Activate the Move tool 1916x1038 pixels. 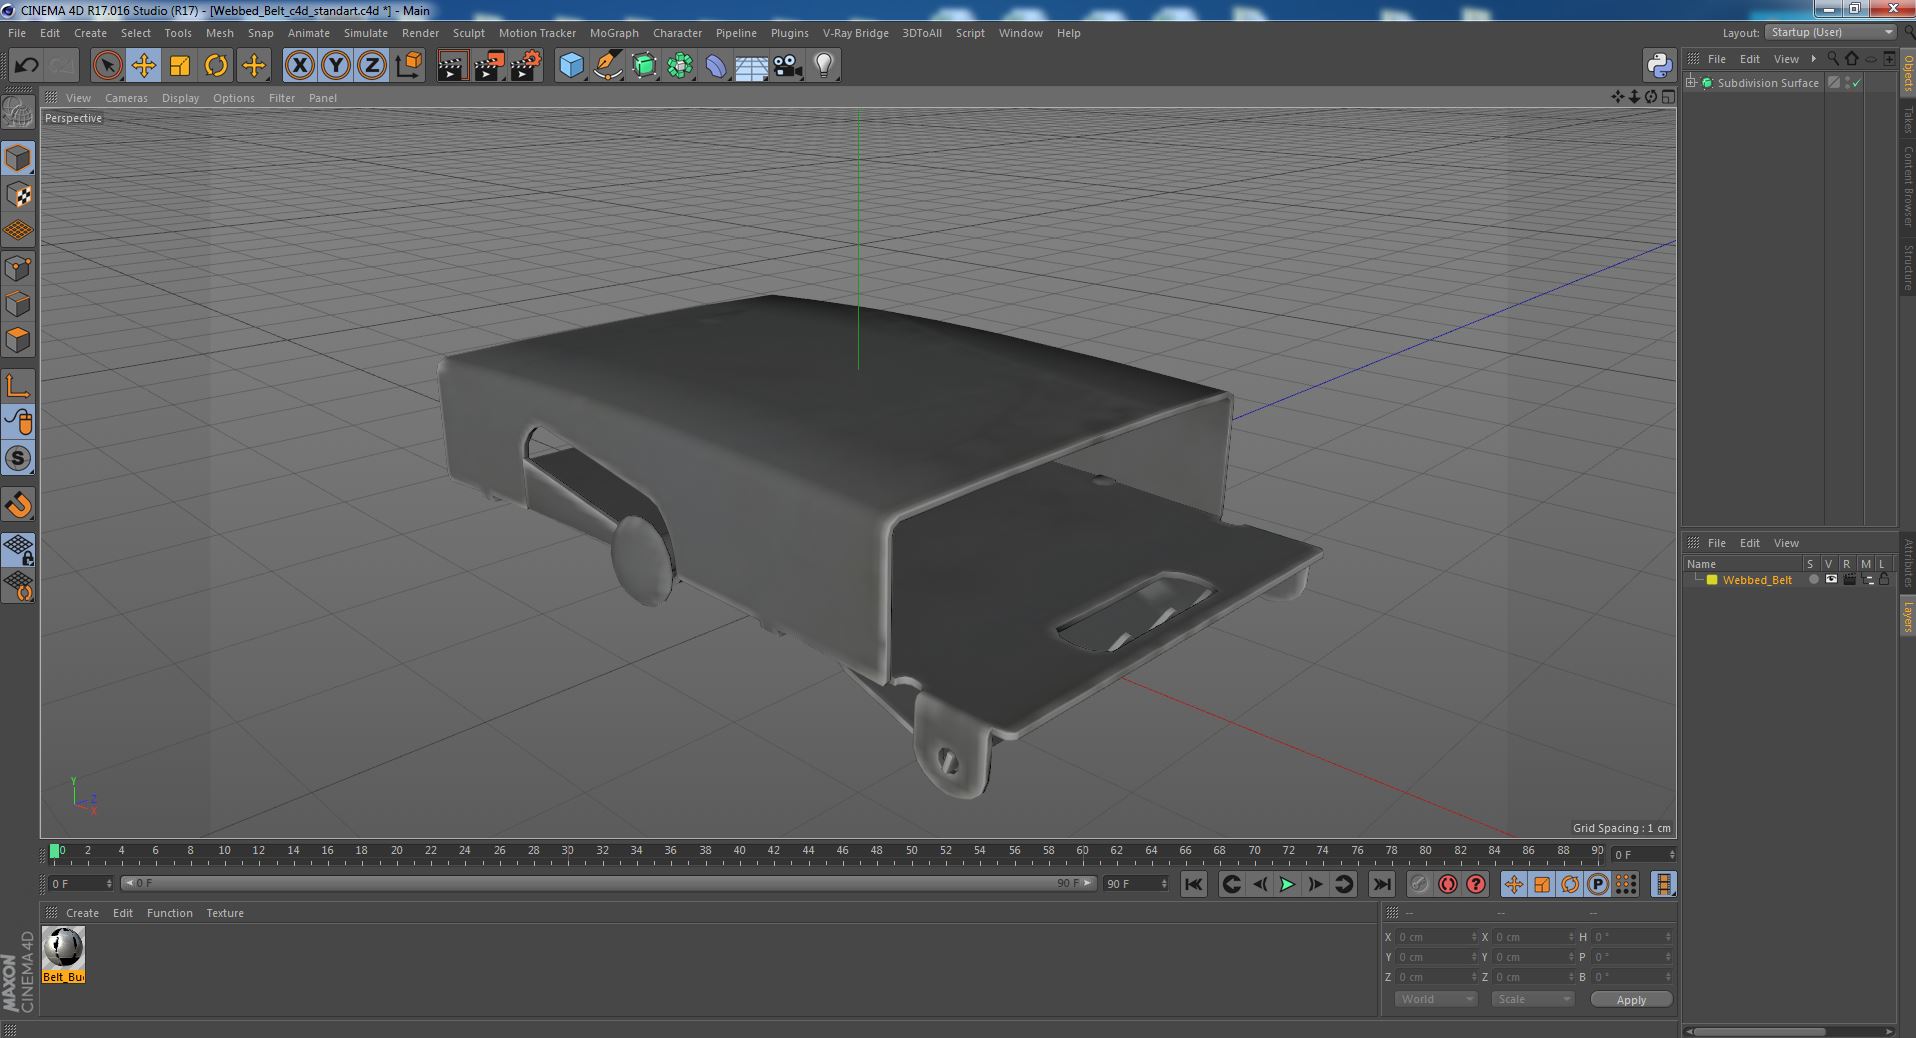click(x=143, y=66)
